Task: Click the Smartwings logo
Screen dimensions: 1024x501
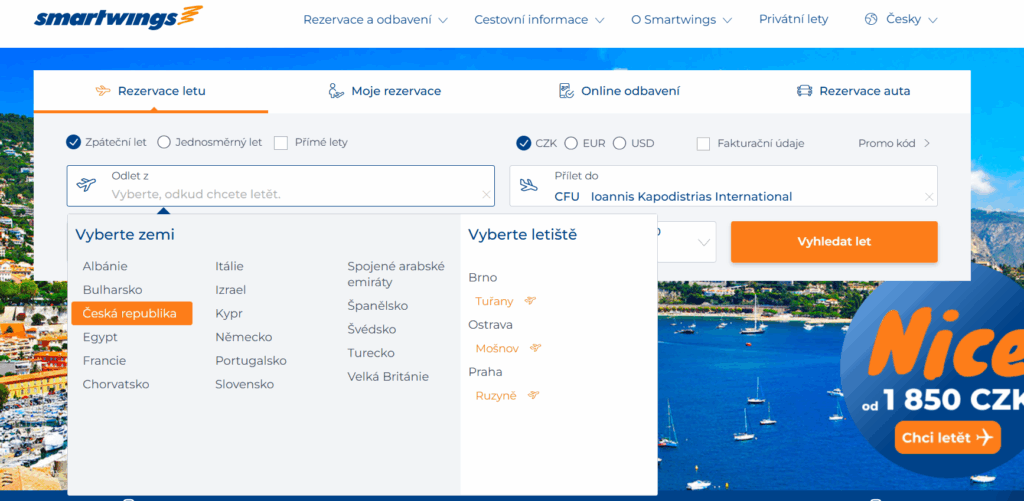Action: 118,18
